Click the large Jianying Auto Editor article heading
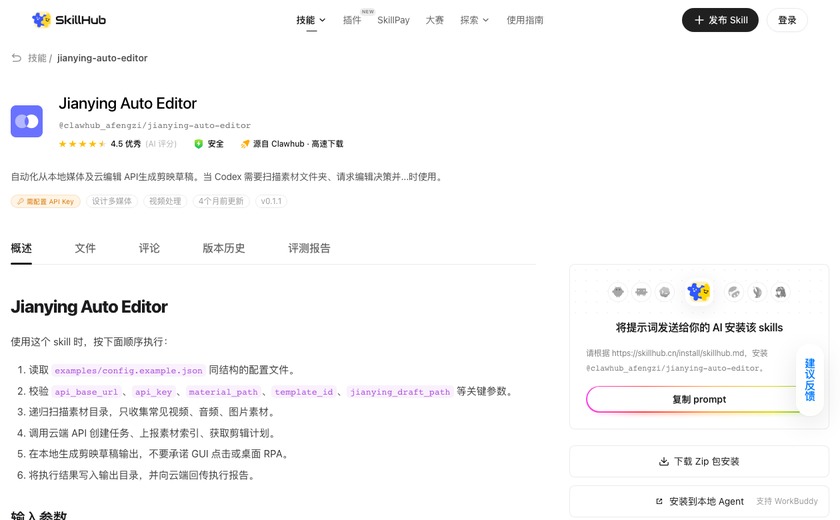 pyautogui.click(x=89, y=307)
